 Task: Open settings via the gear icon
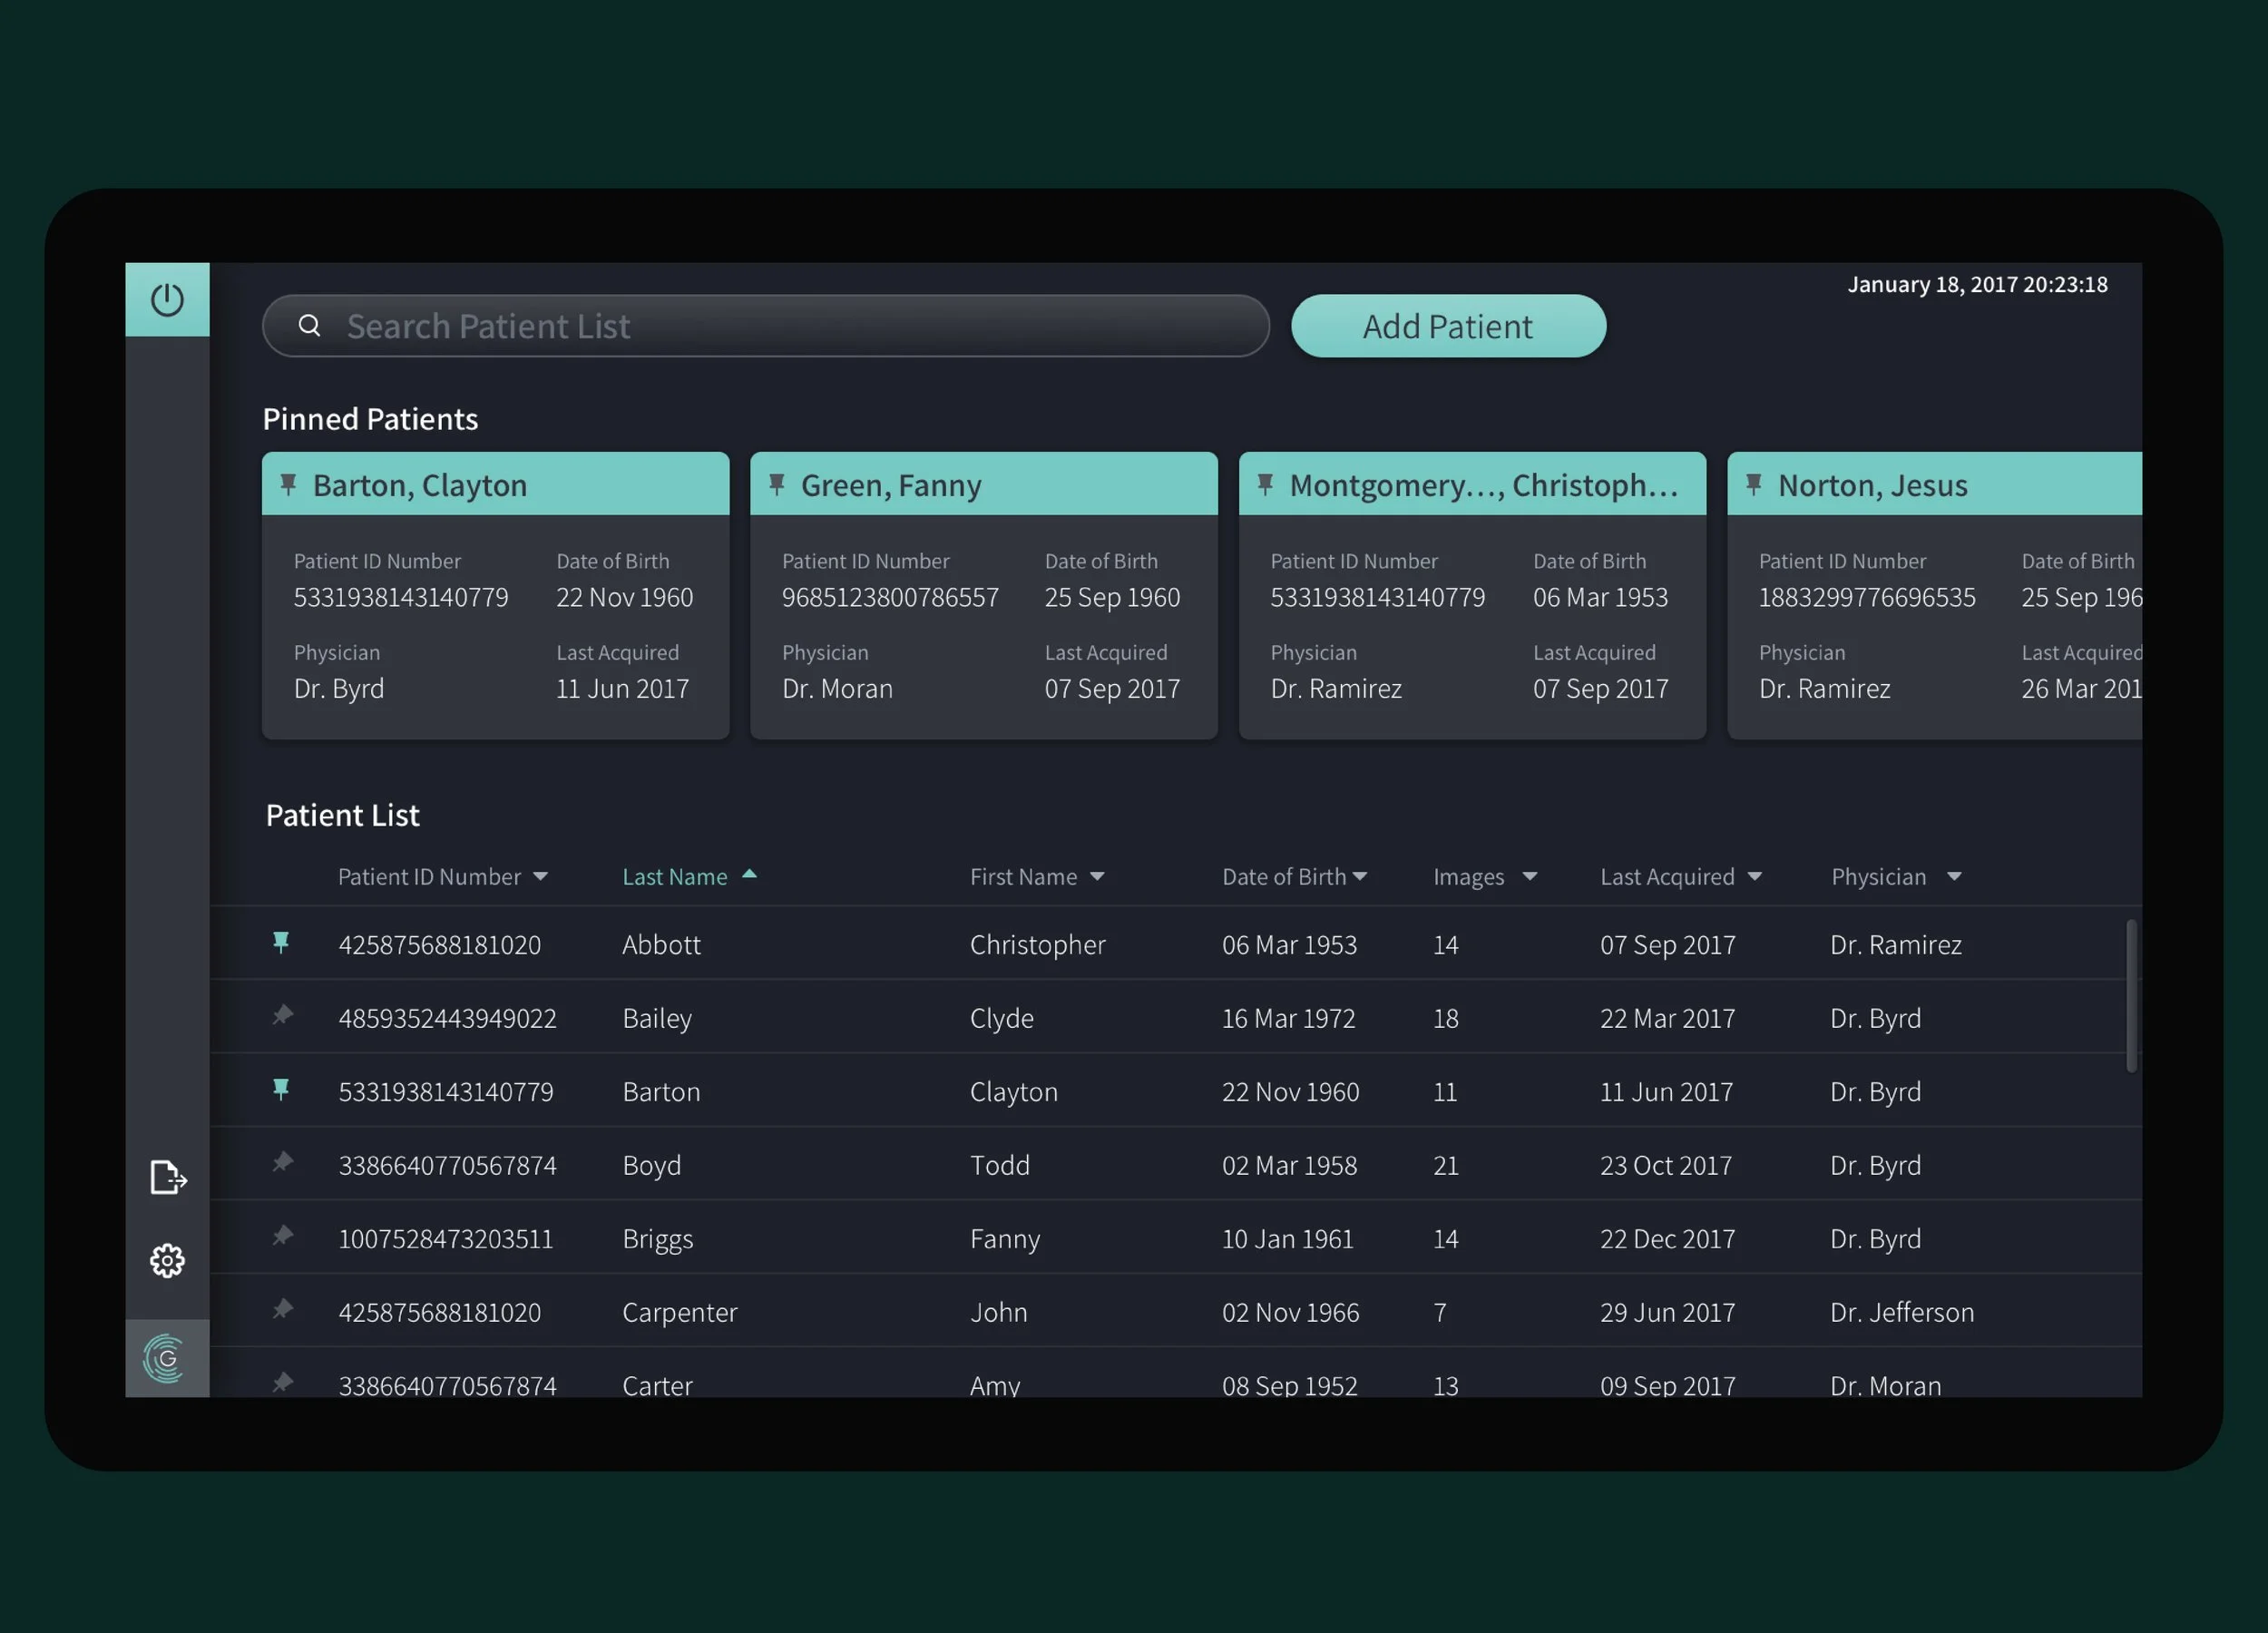167,1260
